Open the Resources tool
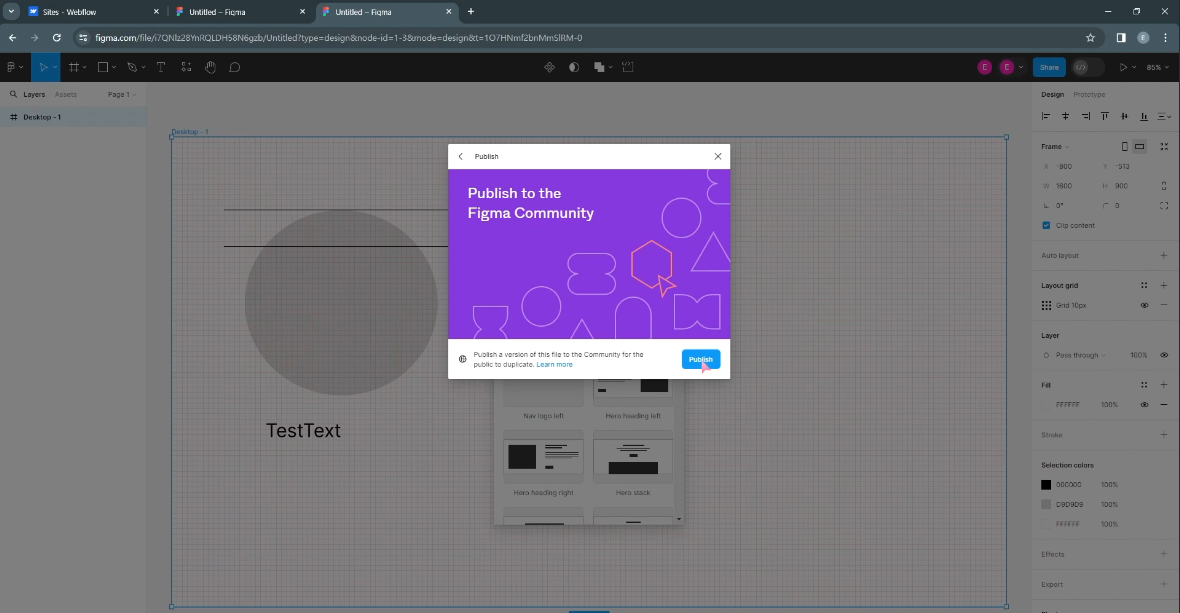The image size is (1180, 613). [x=186, y=67]
